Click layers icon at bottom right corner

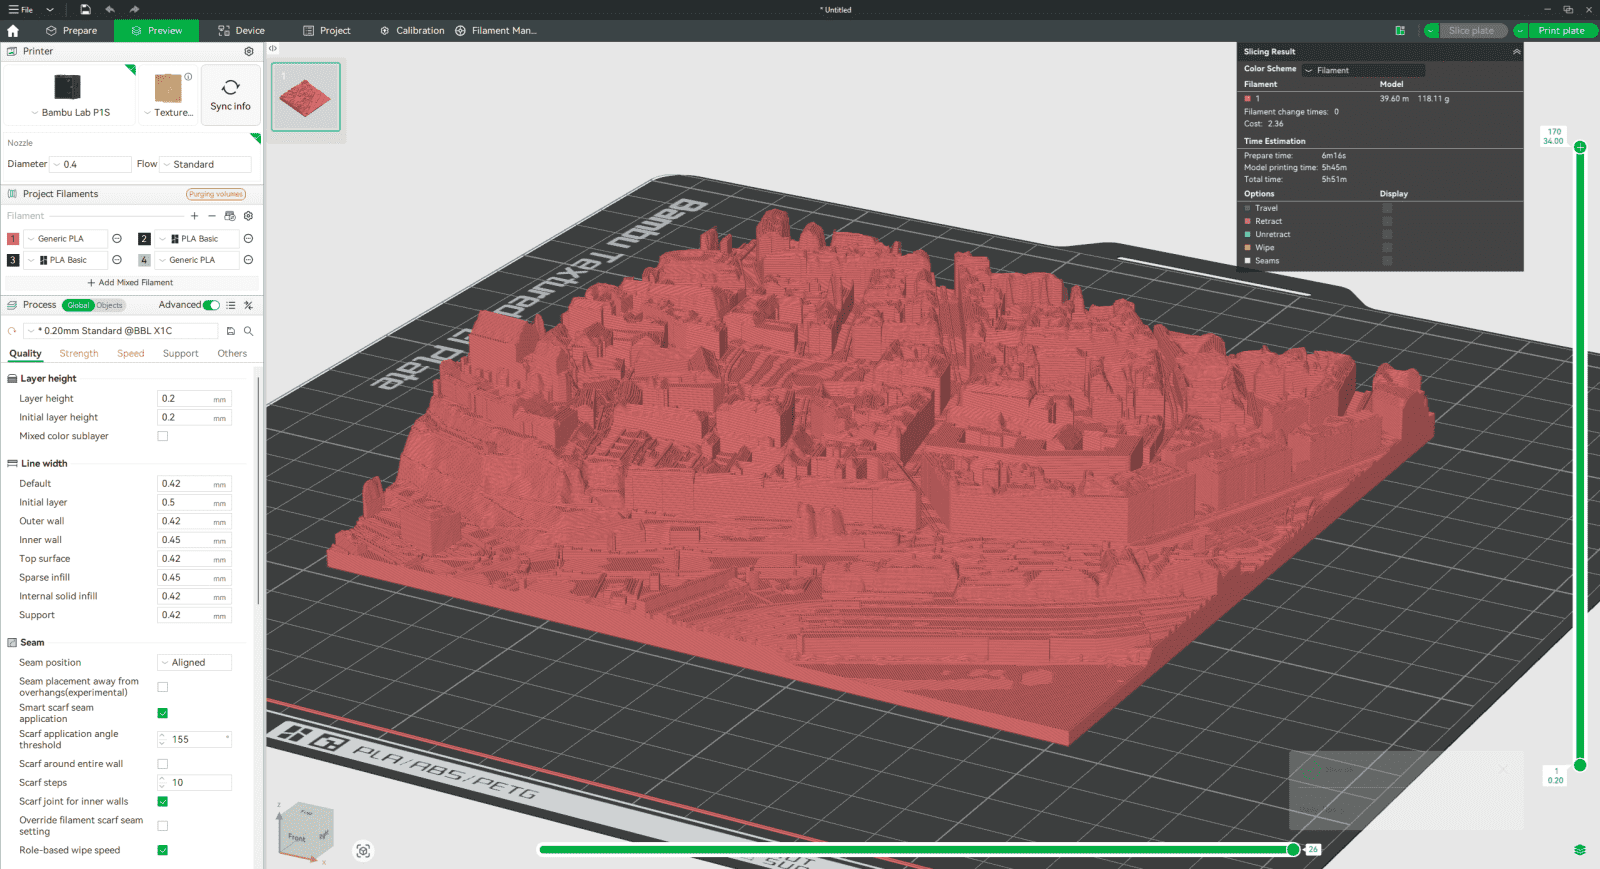click(1580, 850)
